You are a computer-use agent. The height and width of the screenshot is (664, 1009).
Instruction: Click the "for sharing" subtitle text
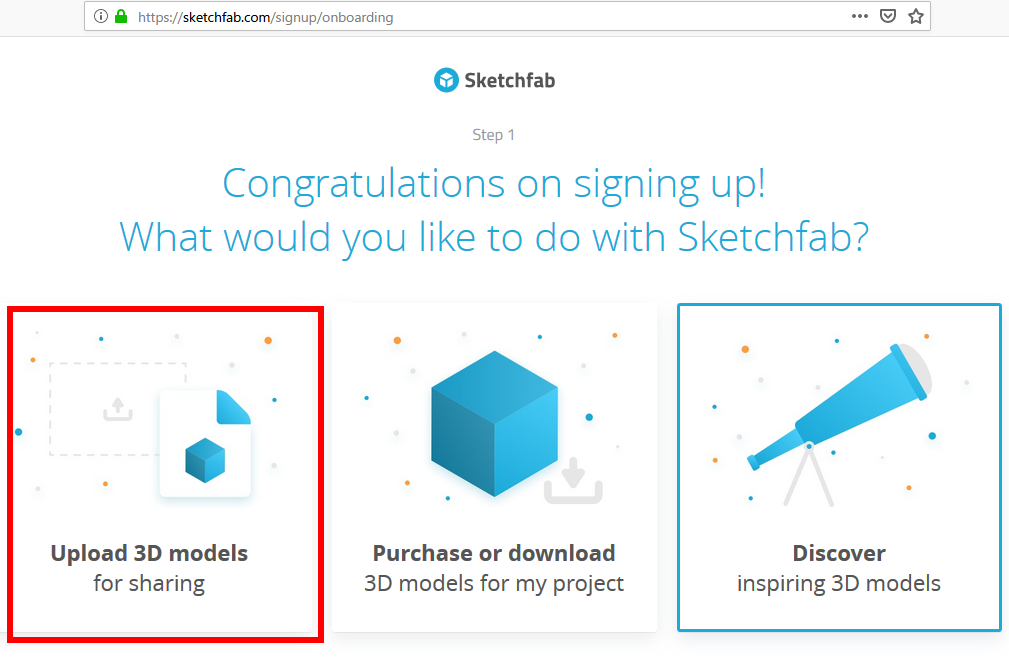(149, 584)
